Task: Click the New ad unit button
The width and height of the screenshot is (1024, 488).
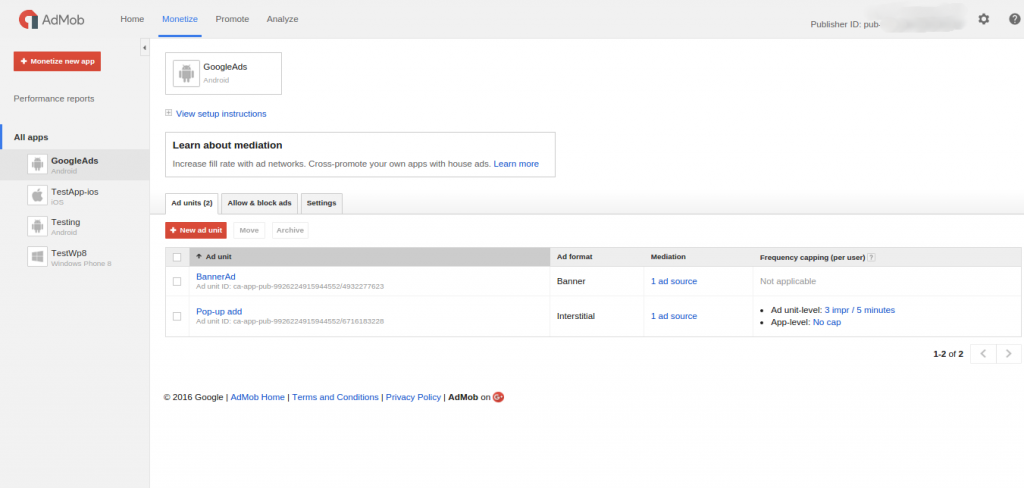Action: click(x=196, y=230)
